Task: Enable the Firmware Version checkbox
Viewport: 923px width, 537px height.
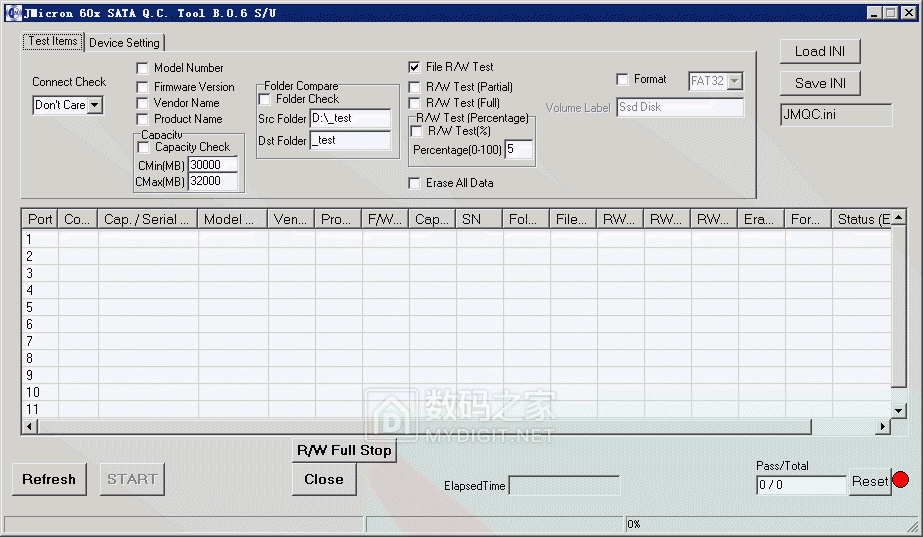Action: coord(142,87)
